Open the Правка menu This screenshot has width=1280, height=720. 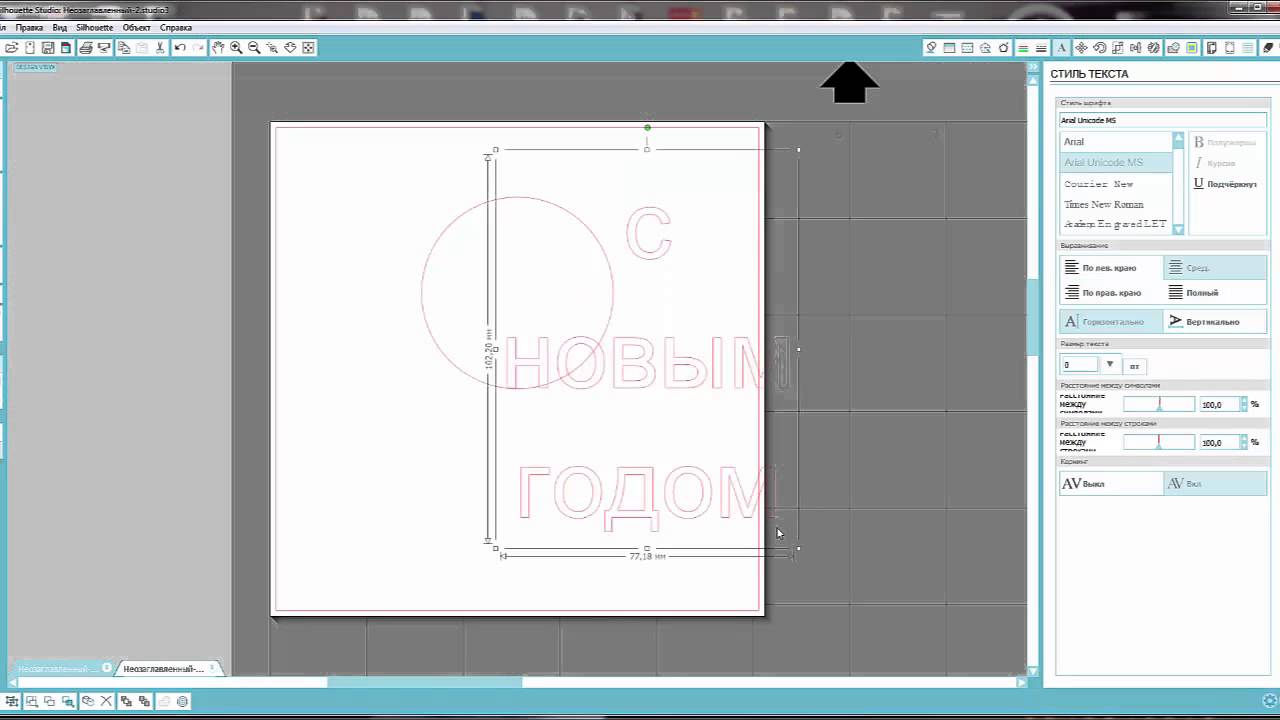tap(29, 28)
